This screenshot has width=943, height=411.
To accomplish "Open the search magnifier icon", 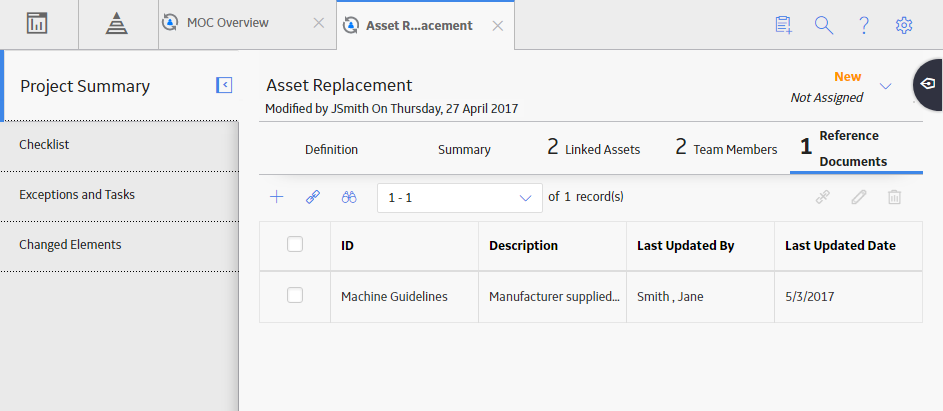I will point(823,25).
